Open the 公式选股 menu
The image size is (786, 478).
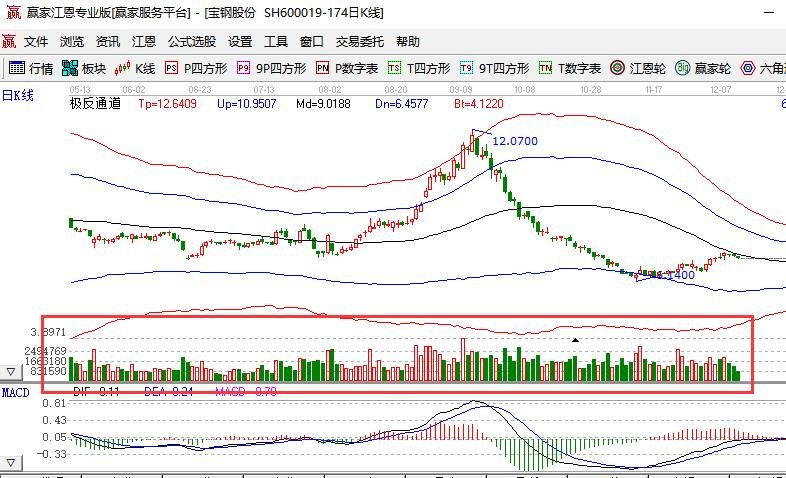(191, 42)
